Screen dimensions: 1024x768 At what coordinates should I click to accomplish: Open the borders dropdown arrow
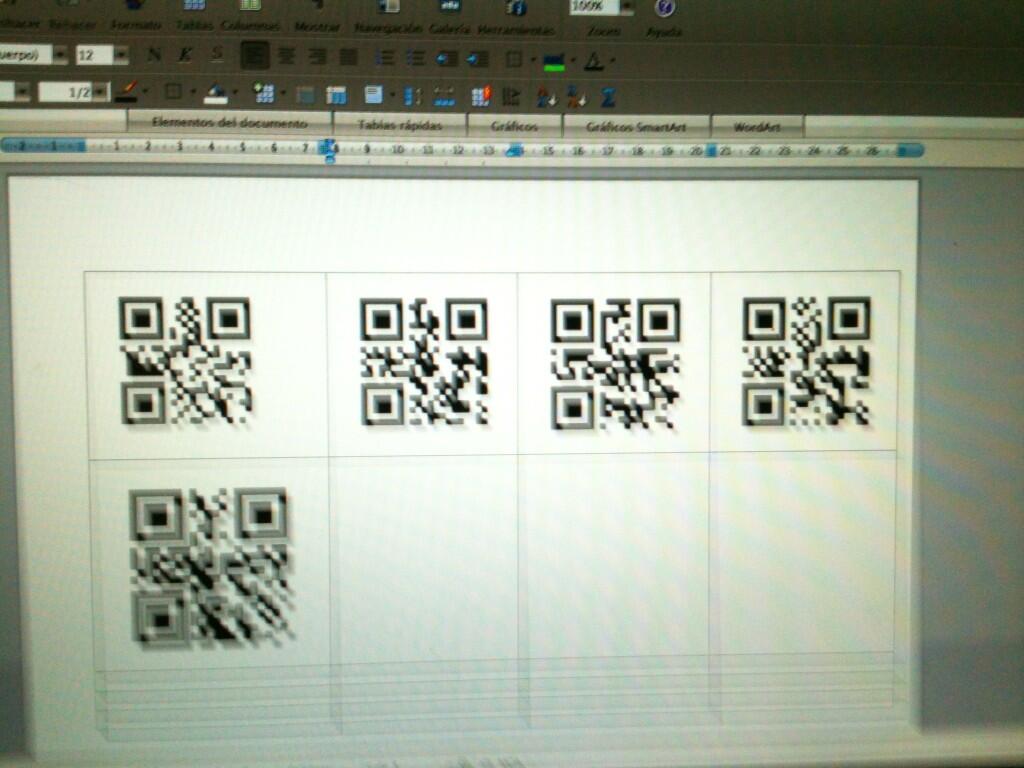pos(533,60)
